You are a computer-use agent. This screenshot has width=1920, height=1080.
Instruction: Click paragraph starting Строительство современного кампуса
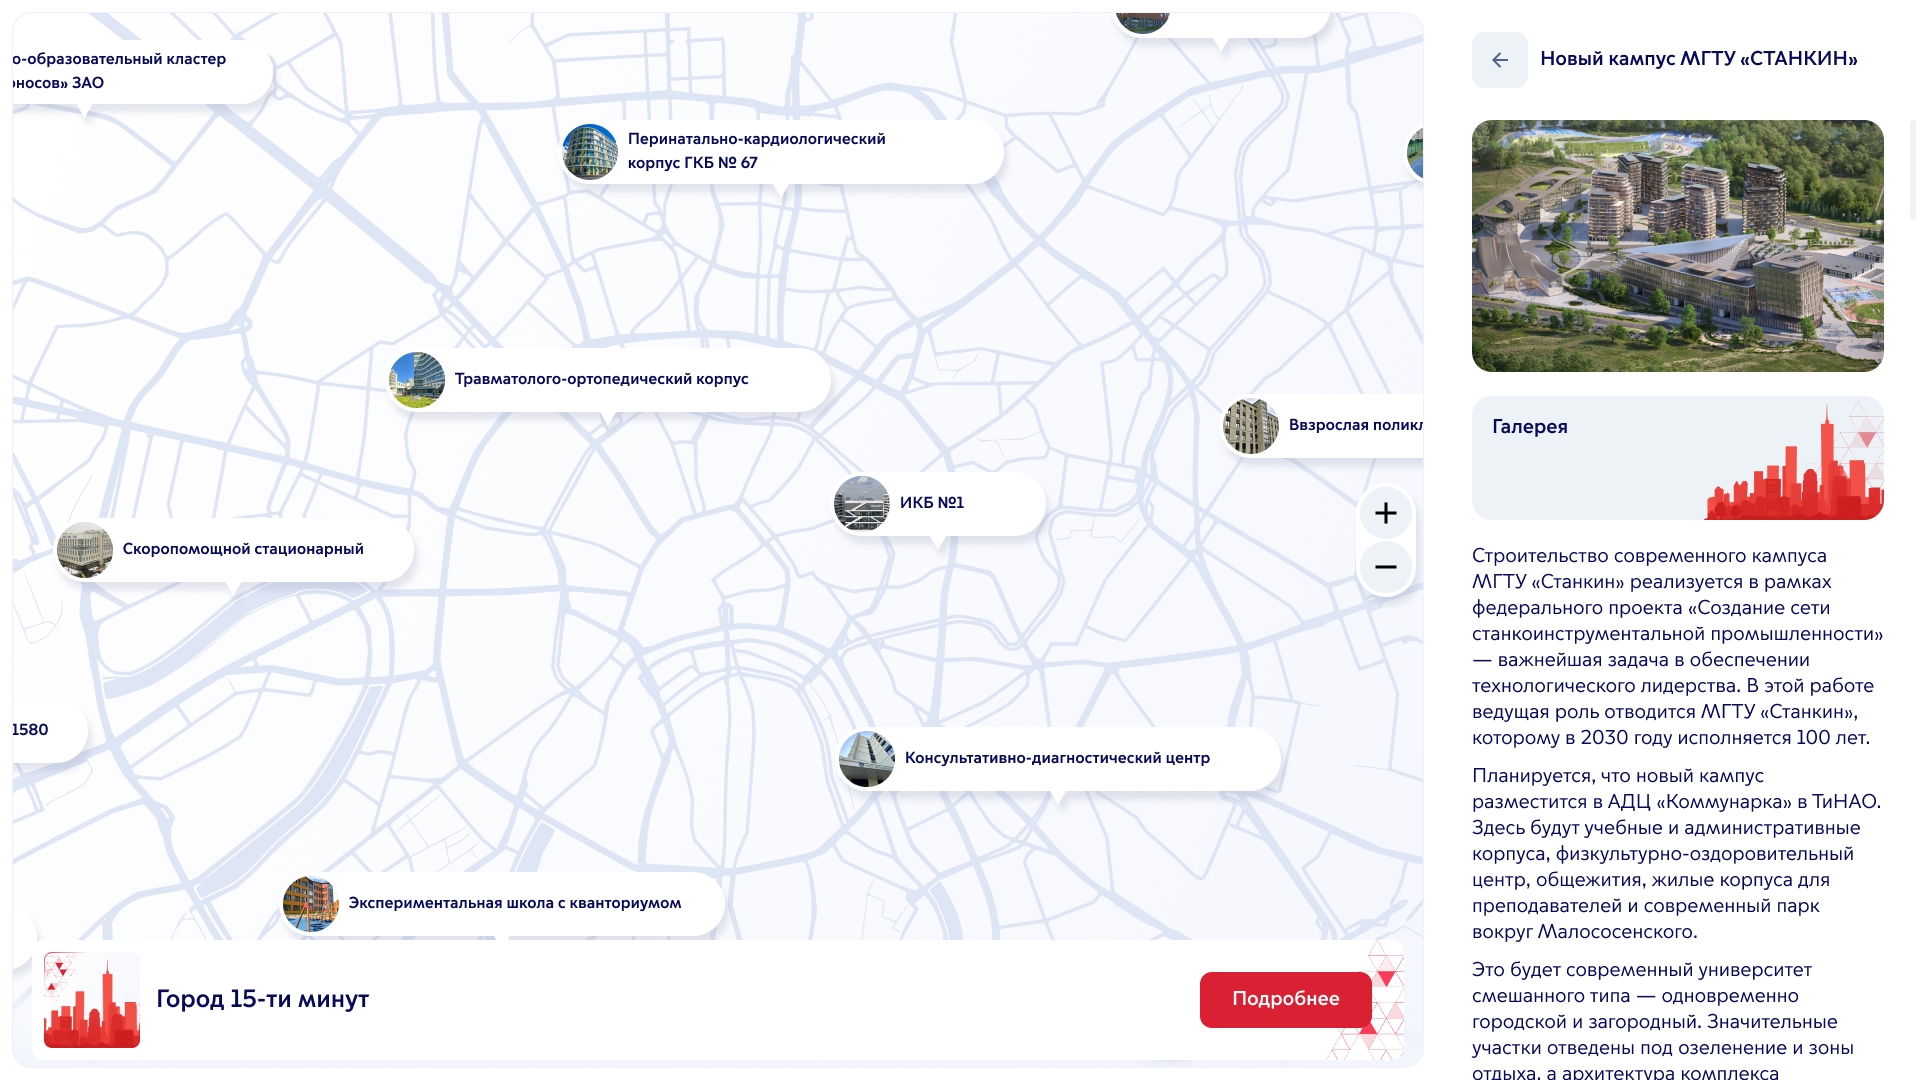click(1678, 647)
